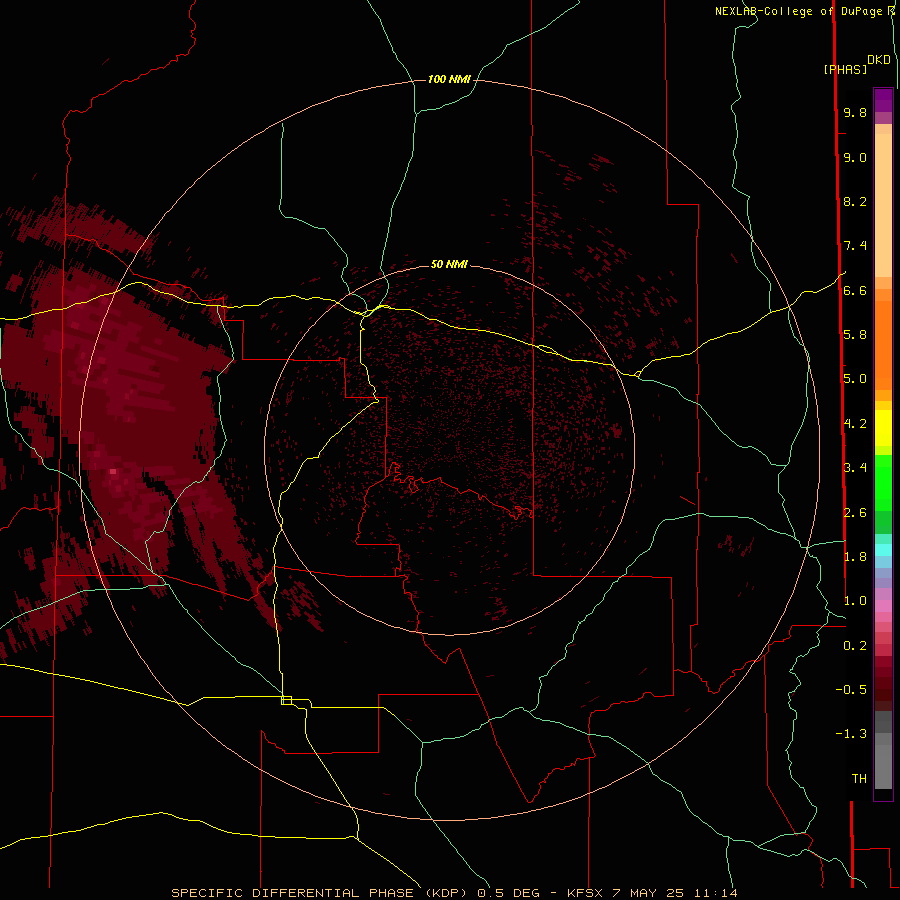Click the 8.2 value on the color scale
Screen dimensions: 900x900
855,201
